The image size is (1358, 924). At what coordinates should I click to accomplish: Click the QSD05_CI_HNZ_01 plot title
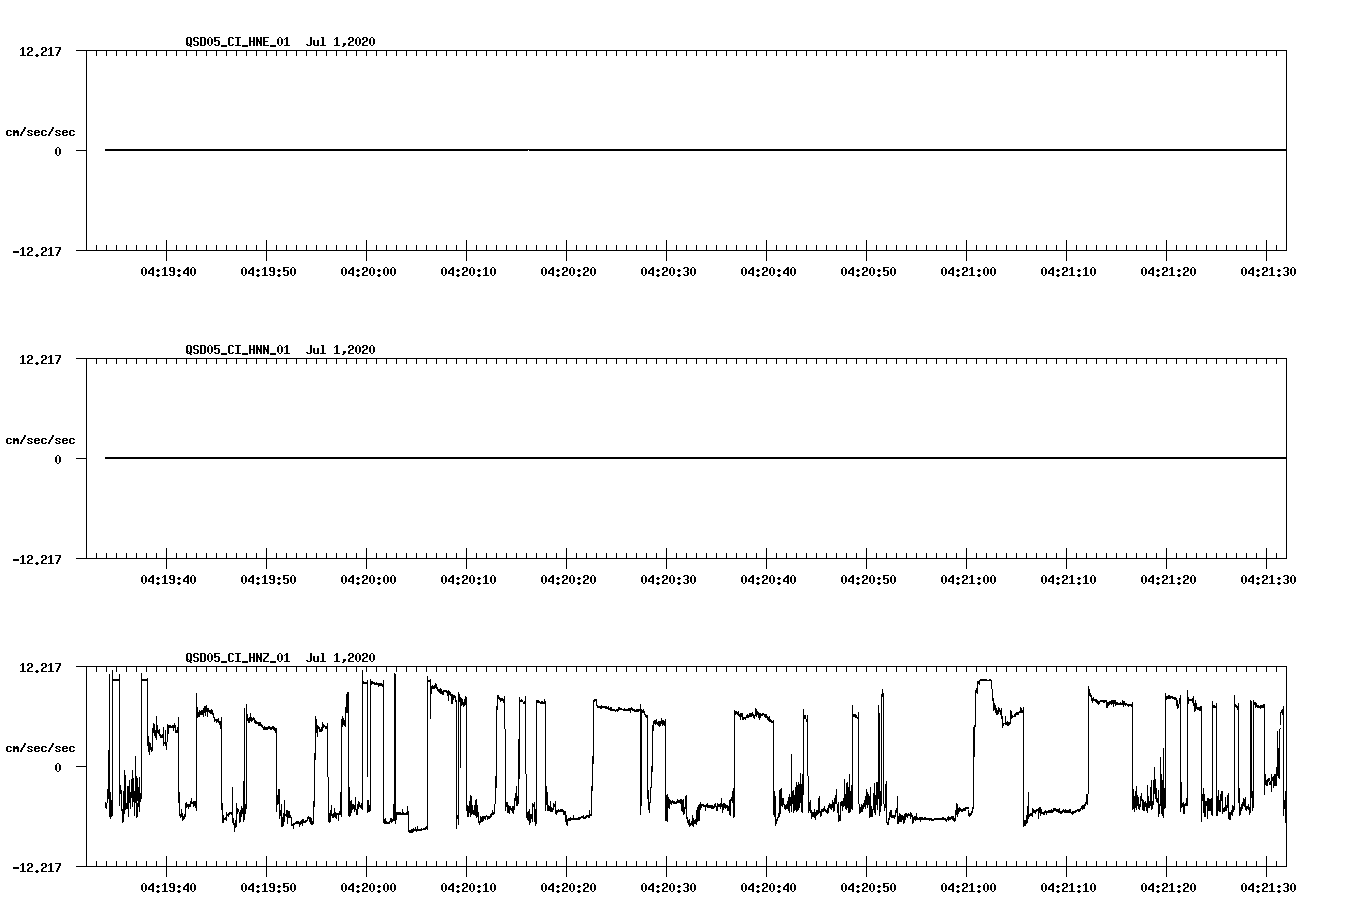pyautogui.click(x=280, y=657)
